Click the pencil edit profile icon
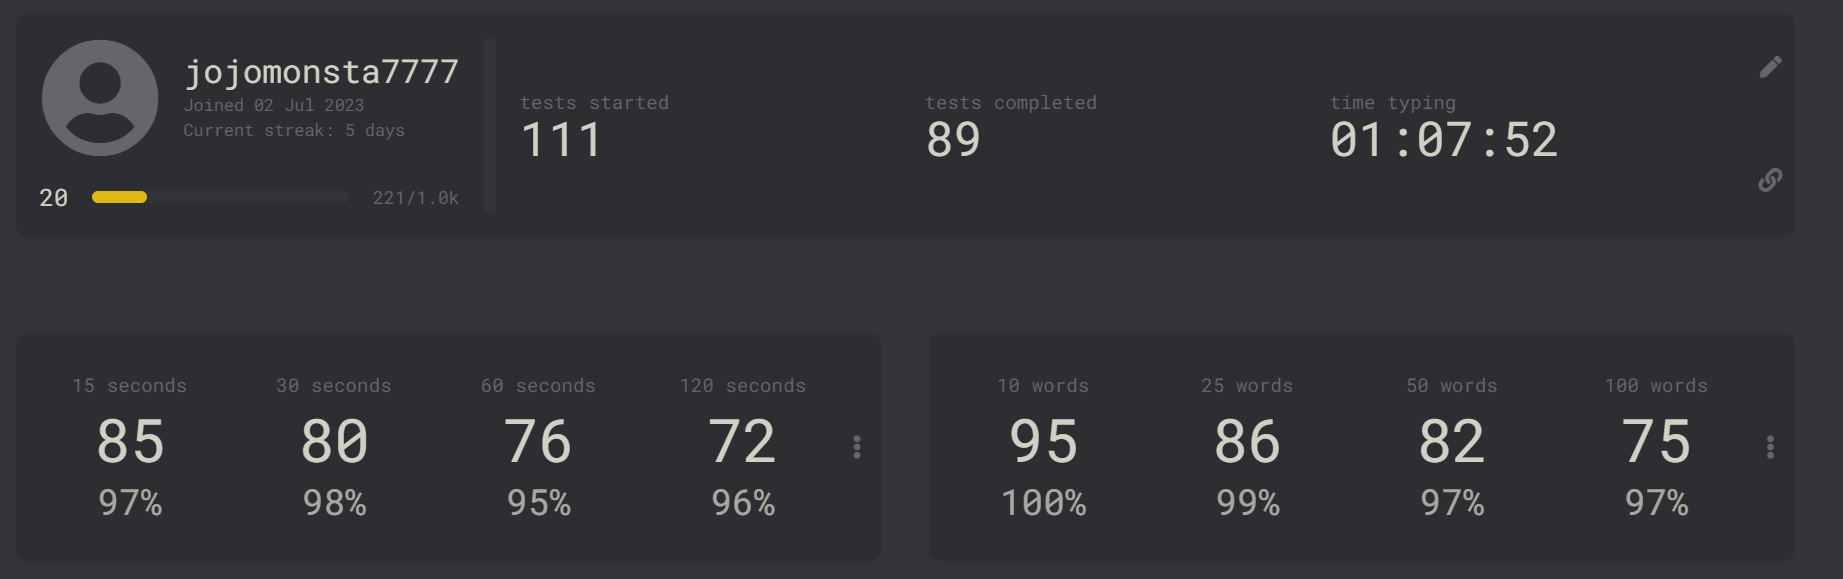Screen dimensions: 1843x579 pos(1770,67)
